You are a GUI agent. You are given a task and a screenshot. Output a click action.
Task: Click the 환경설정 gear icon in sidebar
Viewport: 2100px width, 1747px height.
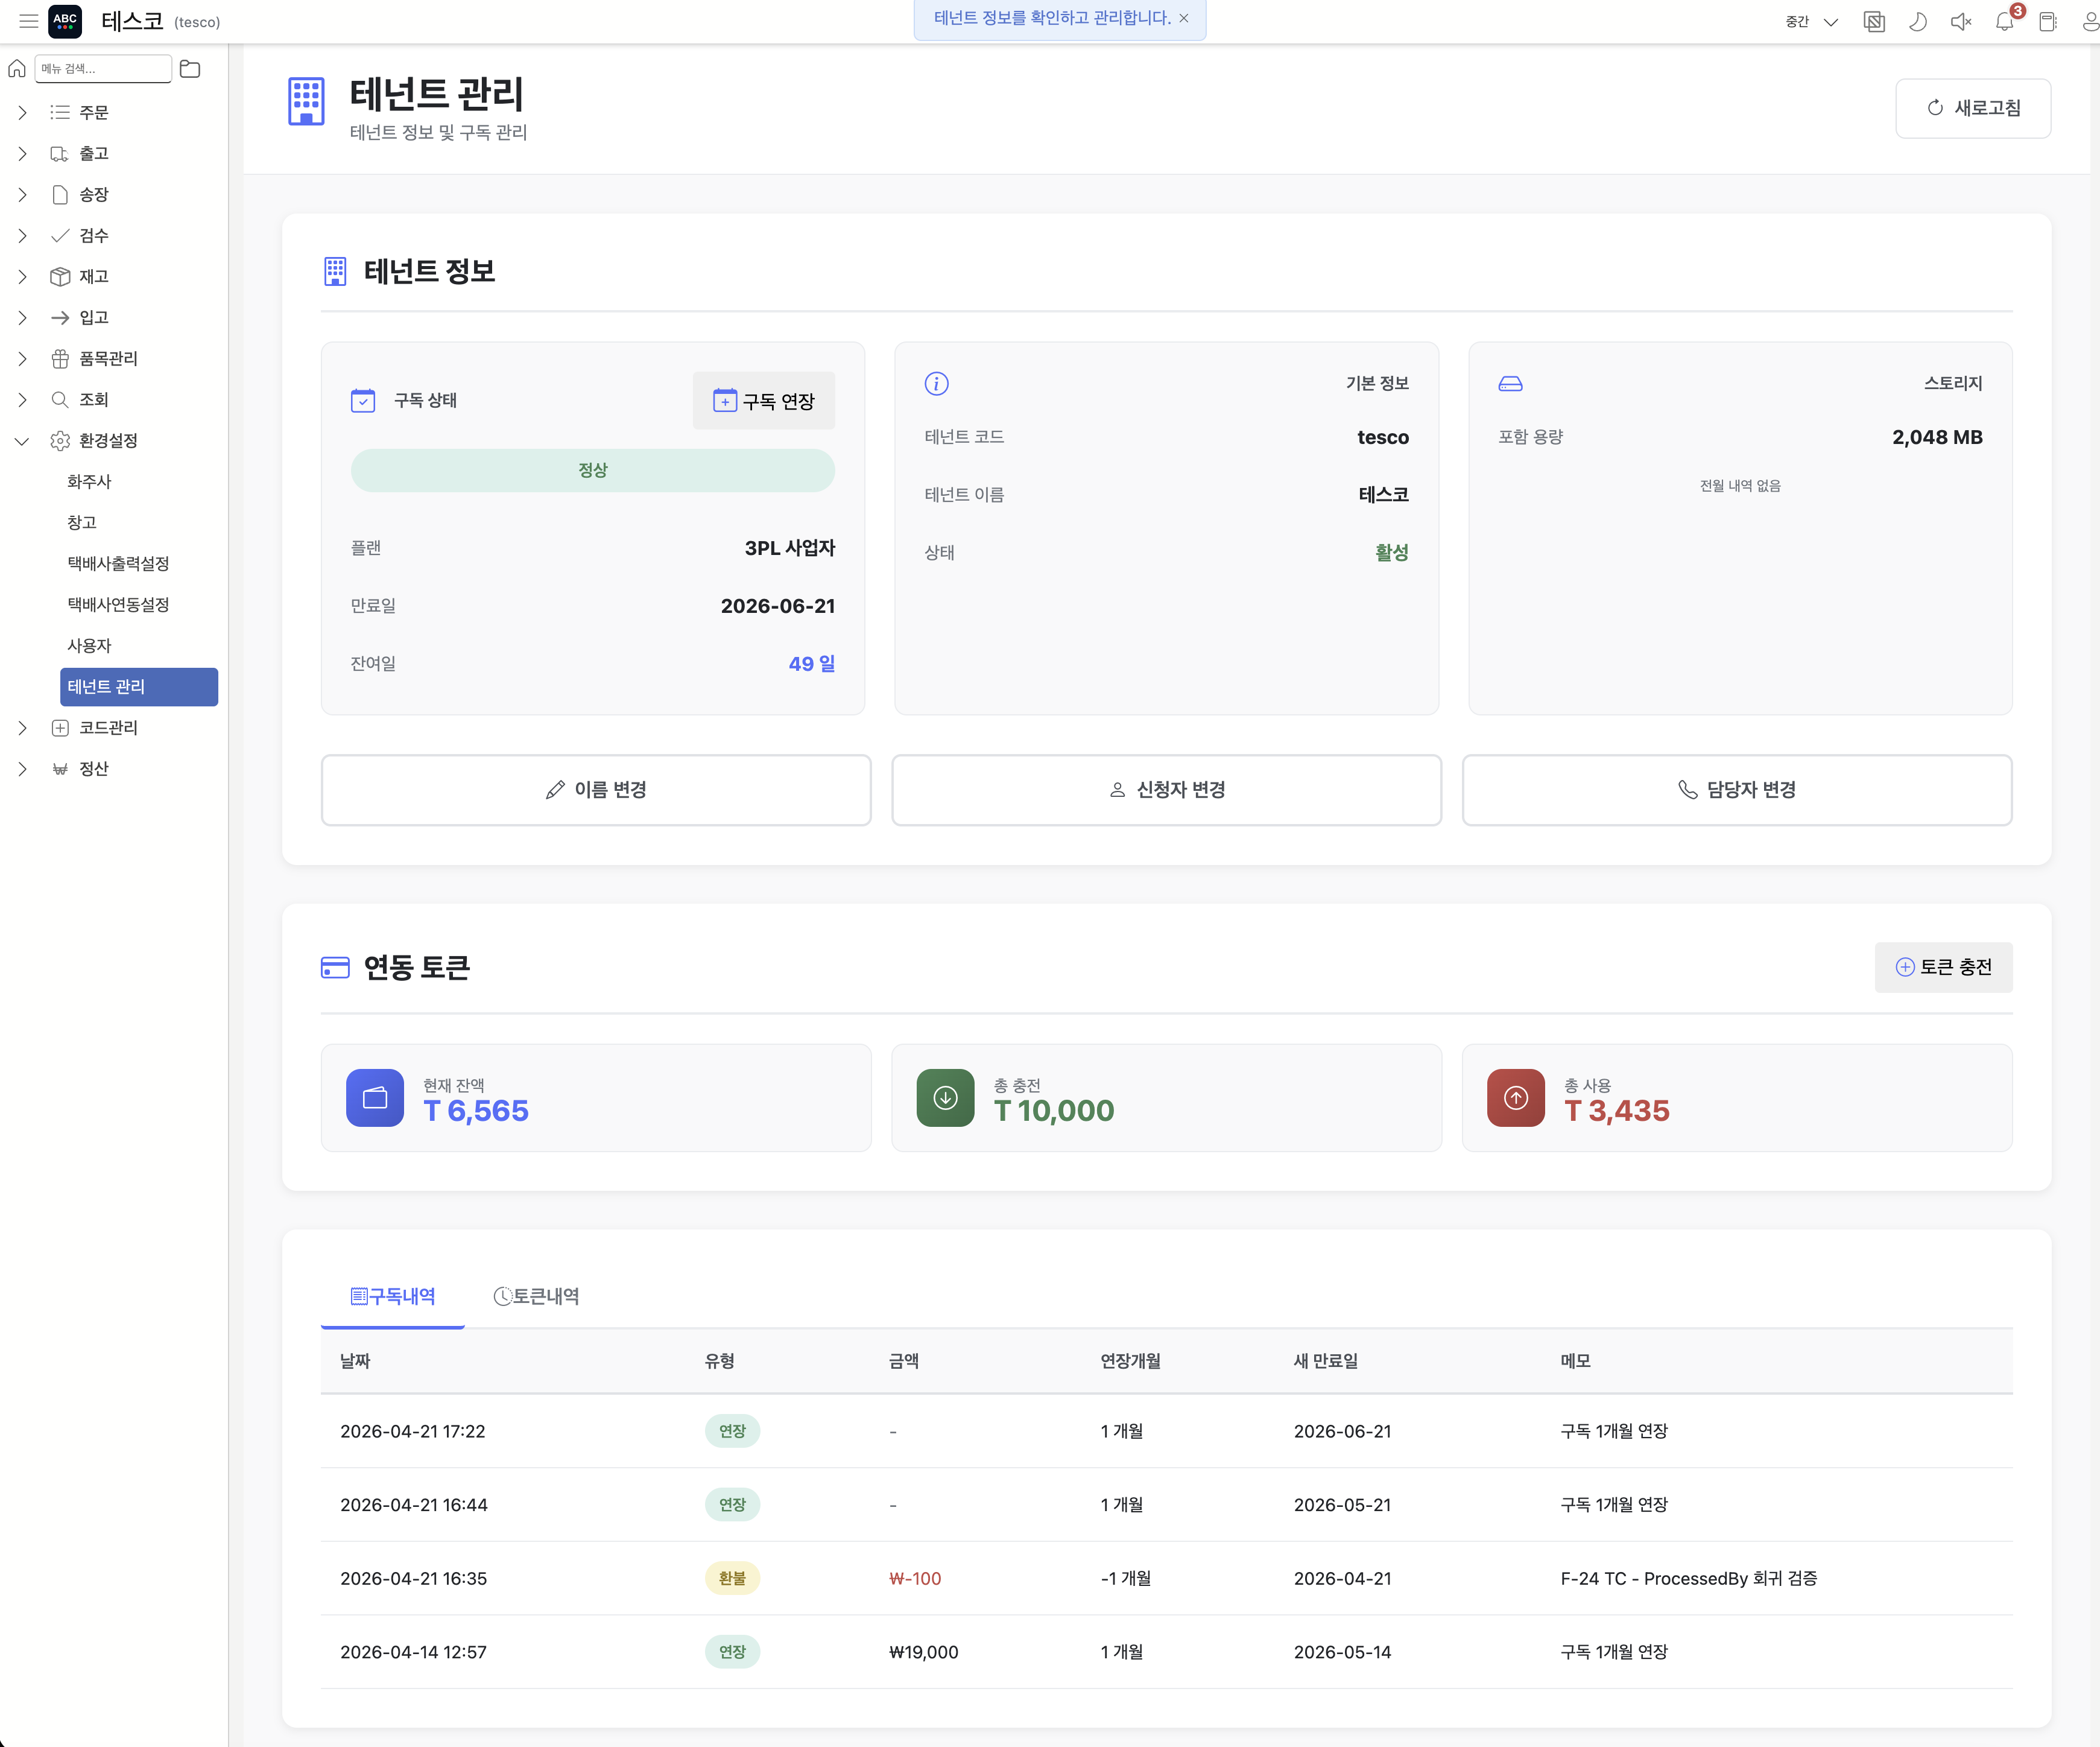click(60, 441)
